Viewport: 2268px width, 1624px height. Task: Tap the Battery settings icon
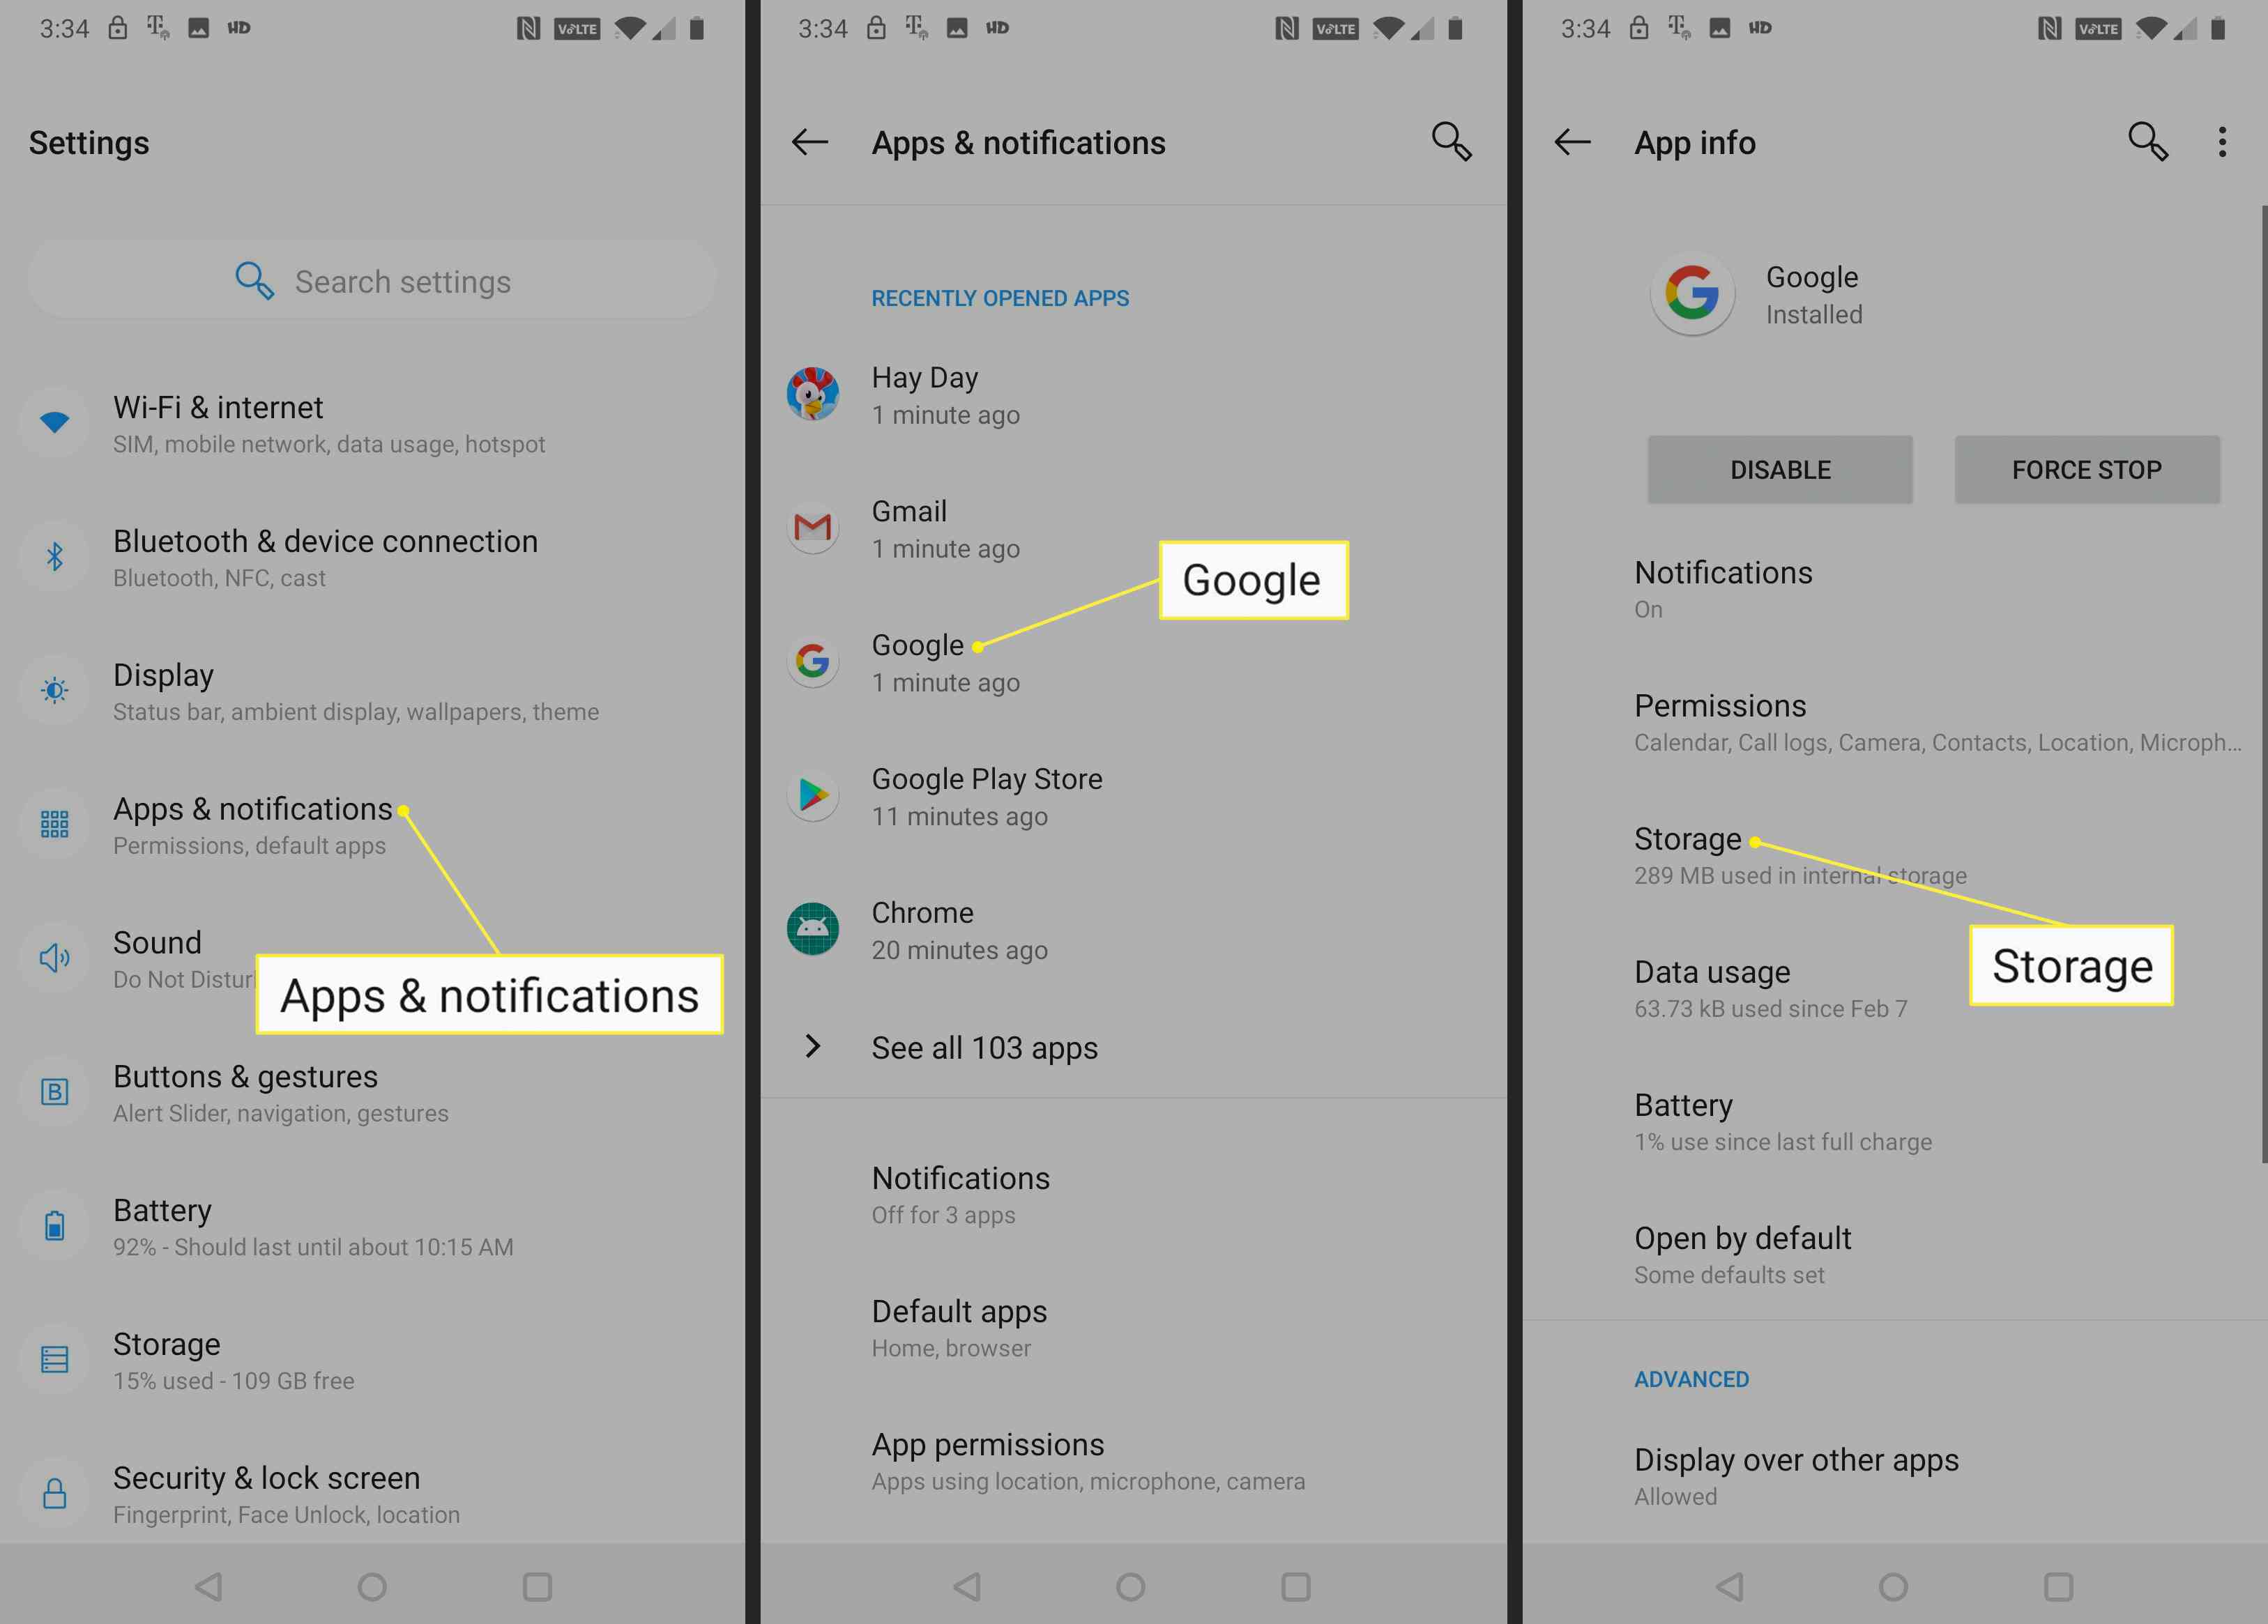53,1229
